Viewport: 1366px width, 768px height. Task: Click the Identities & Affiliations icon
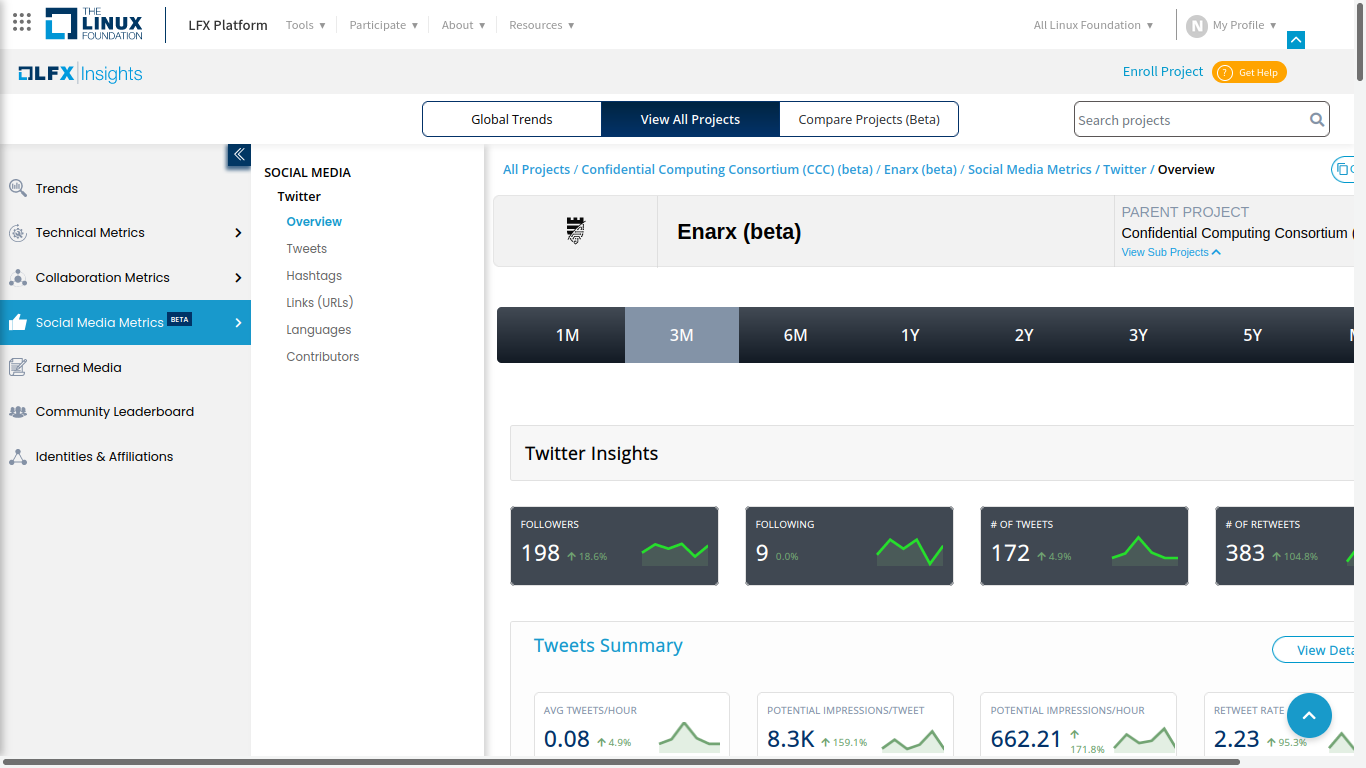18,457
